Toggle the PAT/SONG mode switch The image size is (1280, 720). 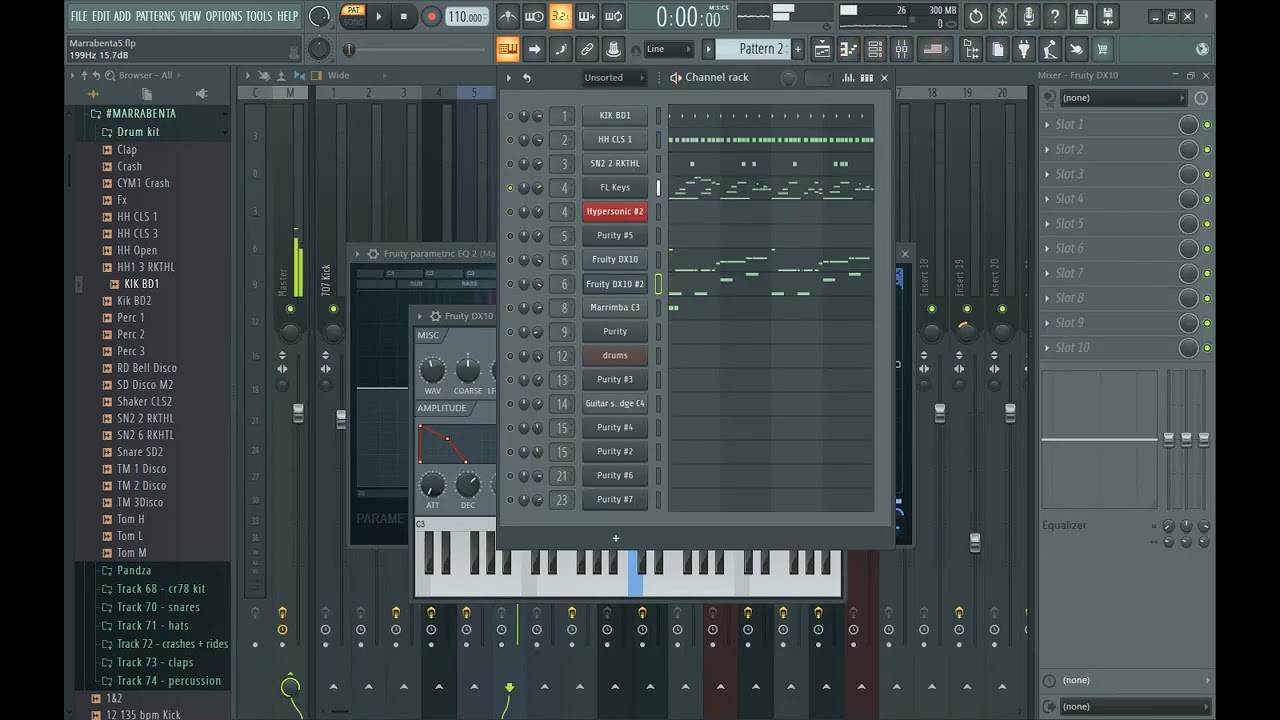click(353, 16)
